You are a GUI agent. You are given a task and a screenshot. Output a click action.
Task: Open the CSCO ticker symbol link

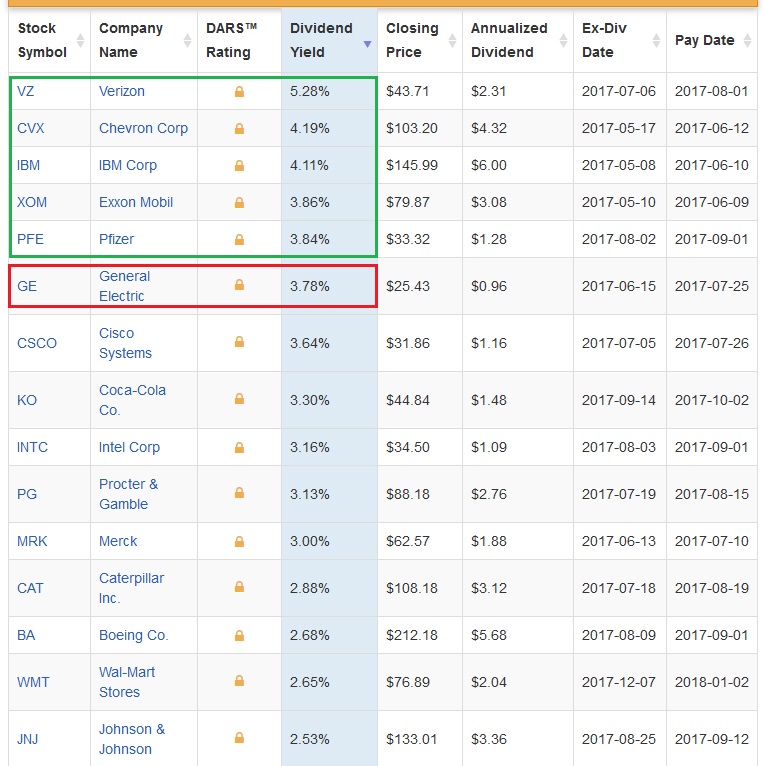pos(37,343)
